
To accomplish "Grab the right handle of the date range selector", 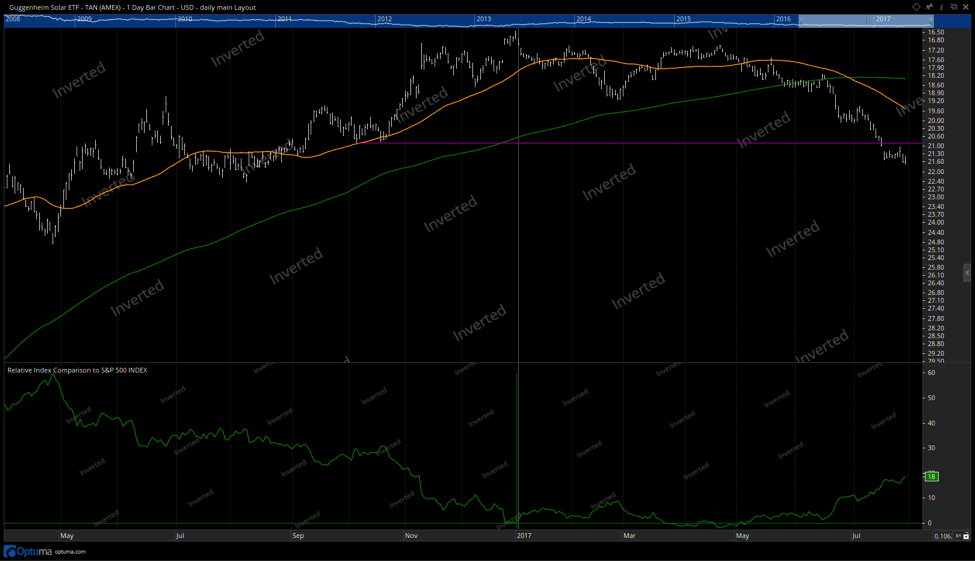I will pos(931,21).
